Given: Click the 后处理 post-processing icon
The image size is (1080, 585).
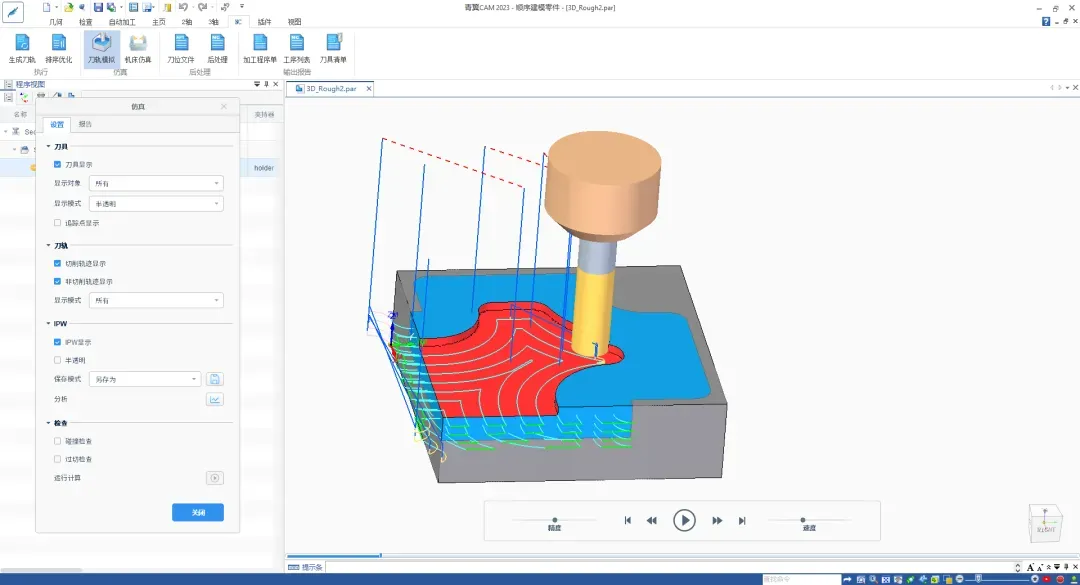Looking at the screenshot, I should coord(218,48).
